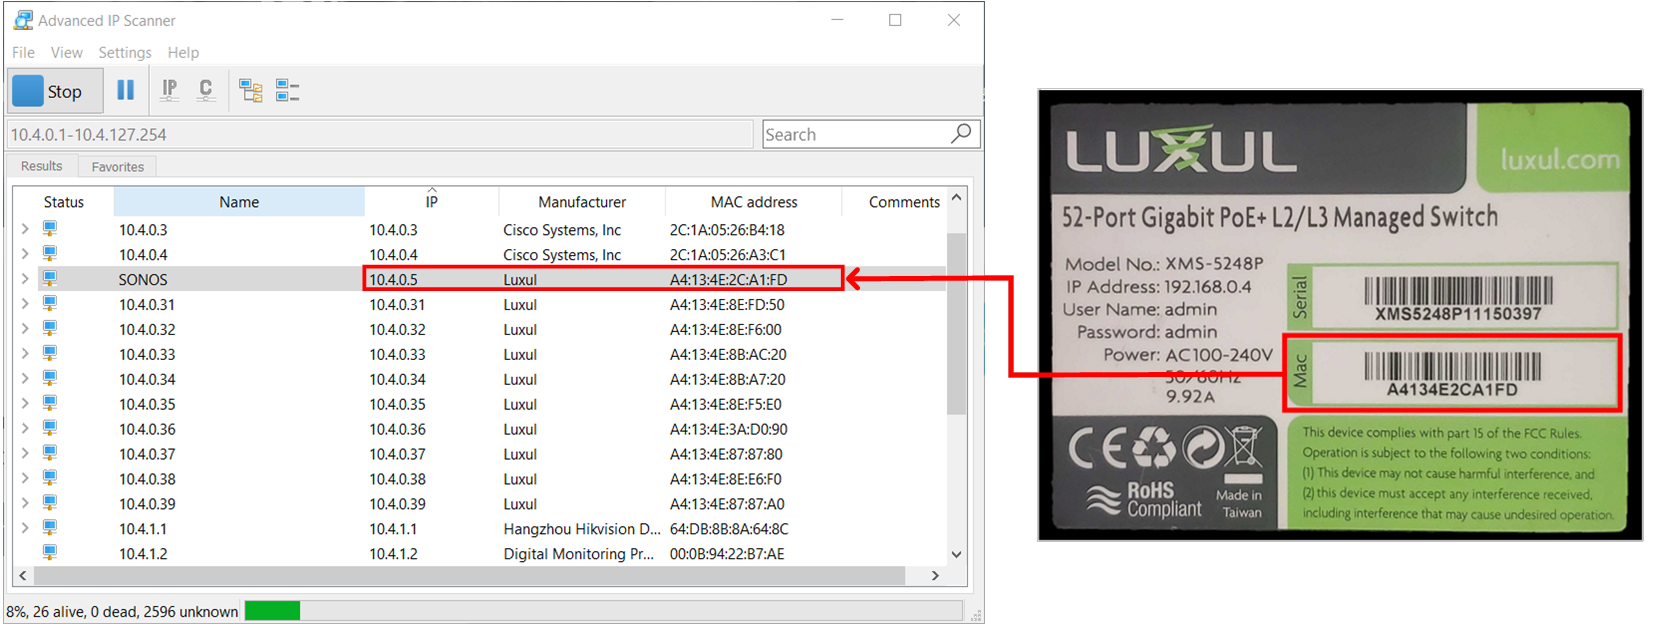Select the SONOS name cell
Viewport: 1672px width, 626px height.
click(143, 280)
